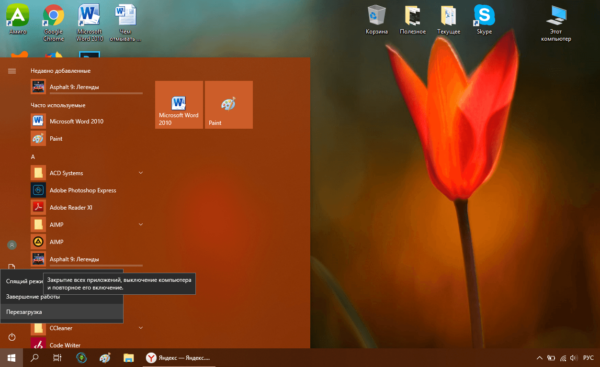Screen dimensions: 600x367
Task: Expand the CCleaner folder chevron
Action: pos(140,328)
